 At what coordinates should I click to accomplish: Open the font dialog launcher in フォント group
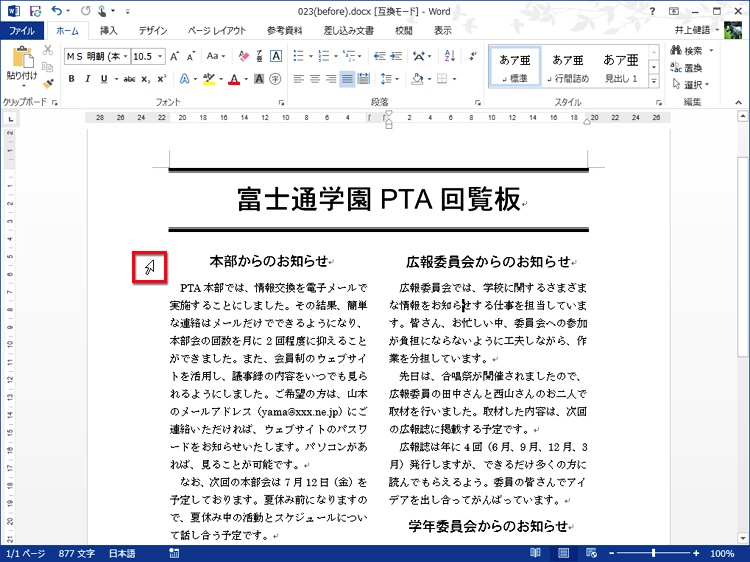(281, 102)
